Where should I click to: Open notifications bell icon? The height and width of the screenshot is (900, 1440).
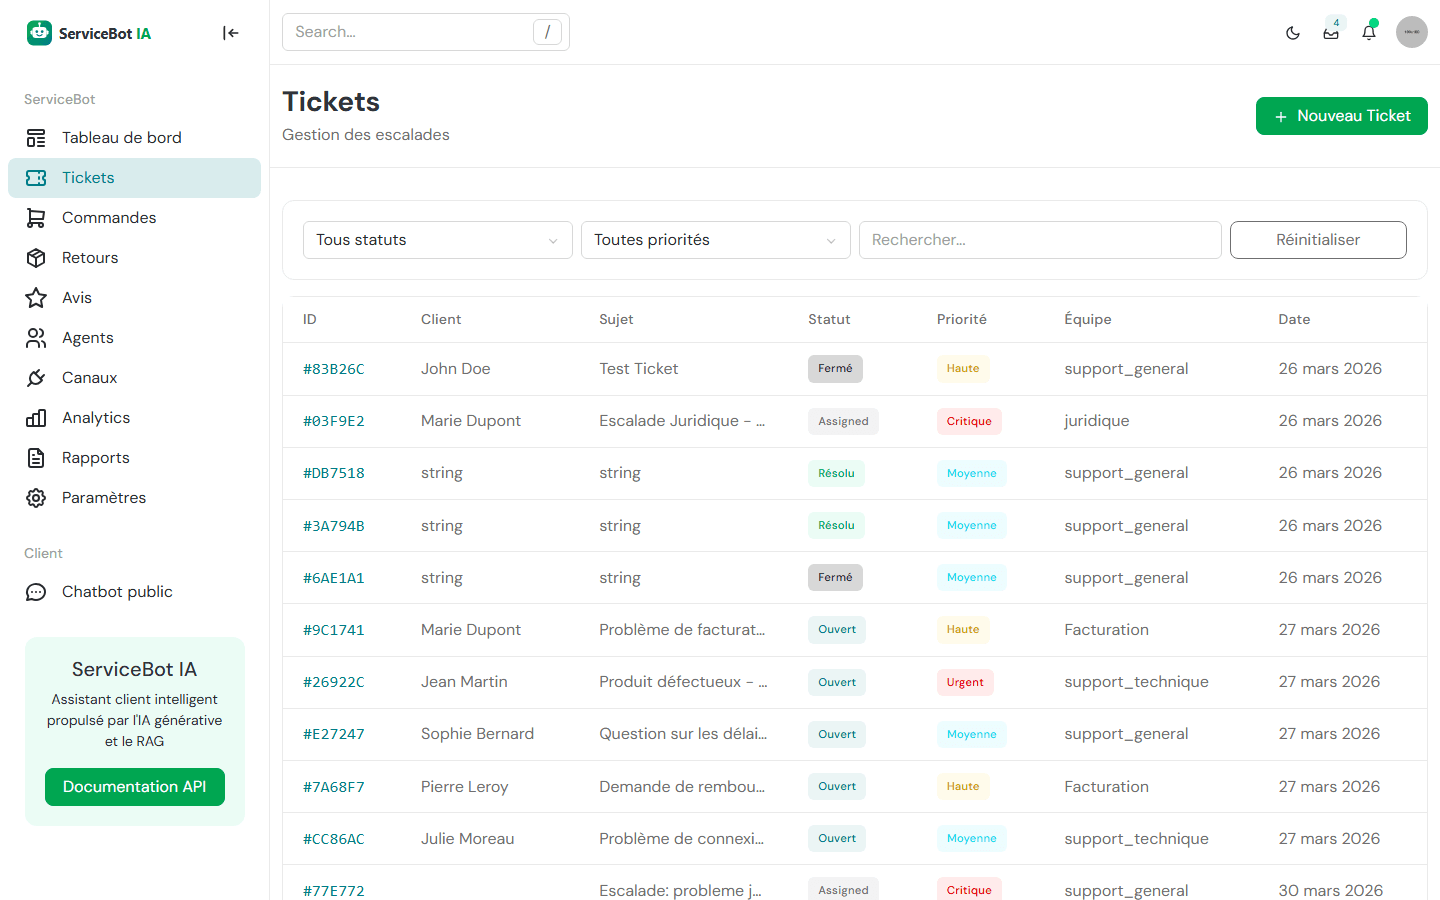click(x=1369, y=33)
